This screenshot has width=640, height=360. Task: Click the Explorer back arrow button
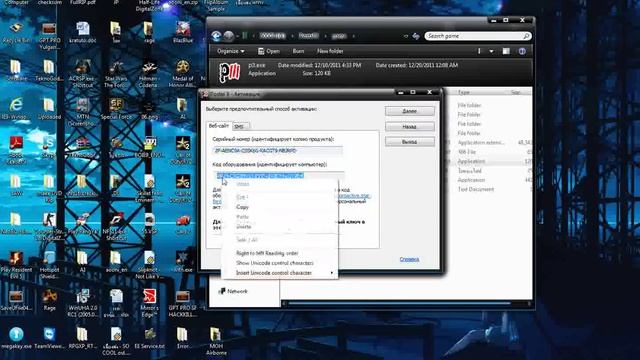tap(216, 36)
